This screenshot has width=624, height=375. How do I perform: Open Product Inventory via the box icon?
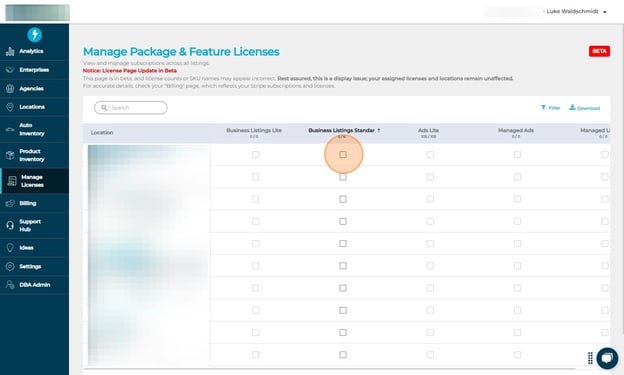(10, 155)
